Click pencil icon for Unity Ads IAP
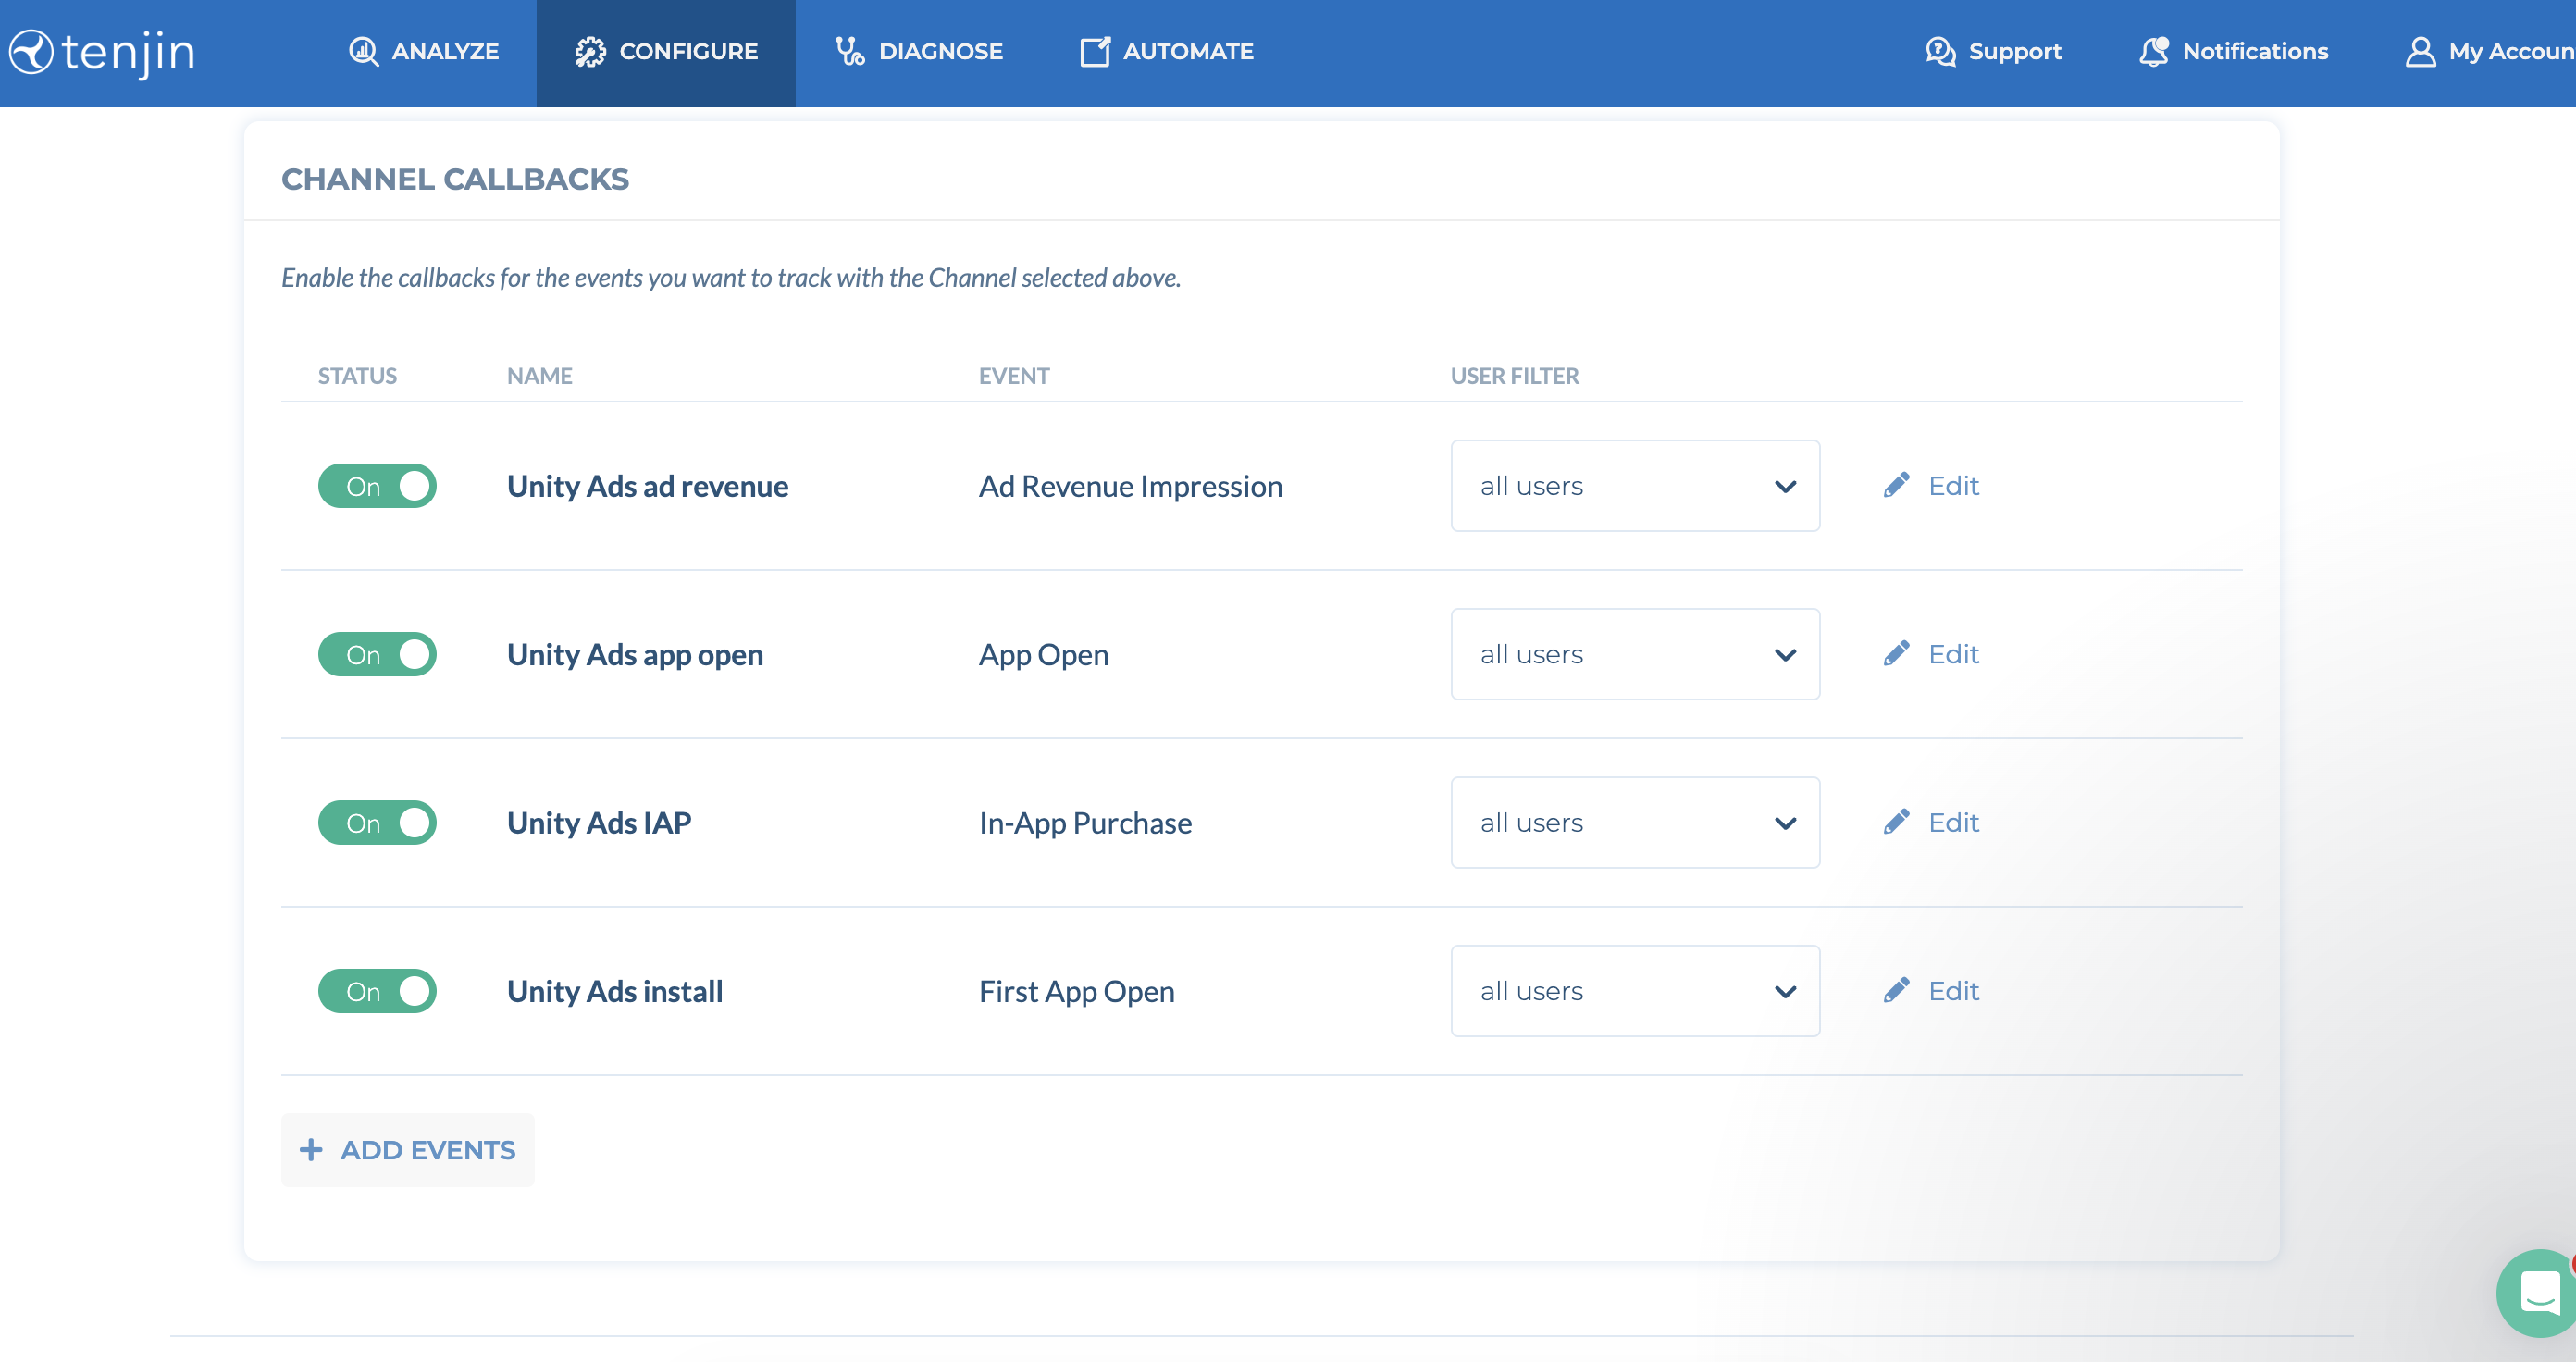 pos(1896,823)
